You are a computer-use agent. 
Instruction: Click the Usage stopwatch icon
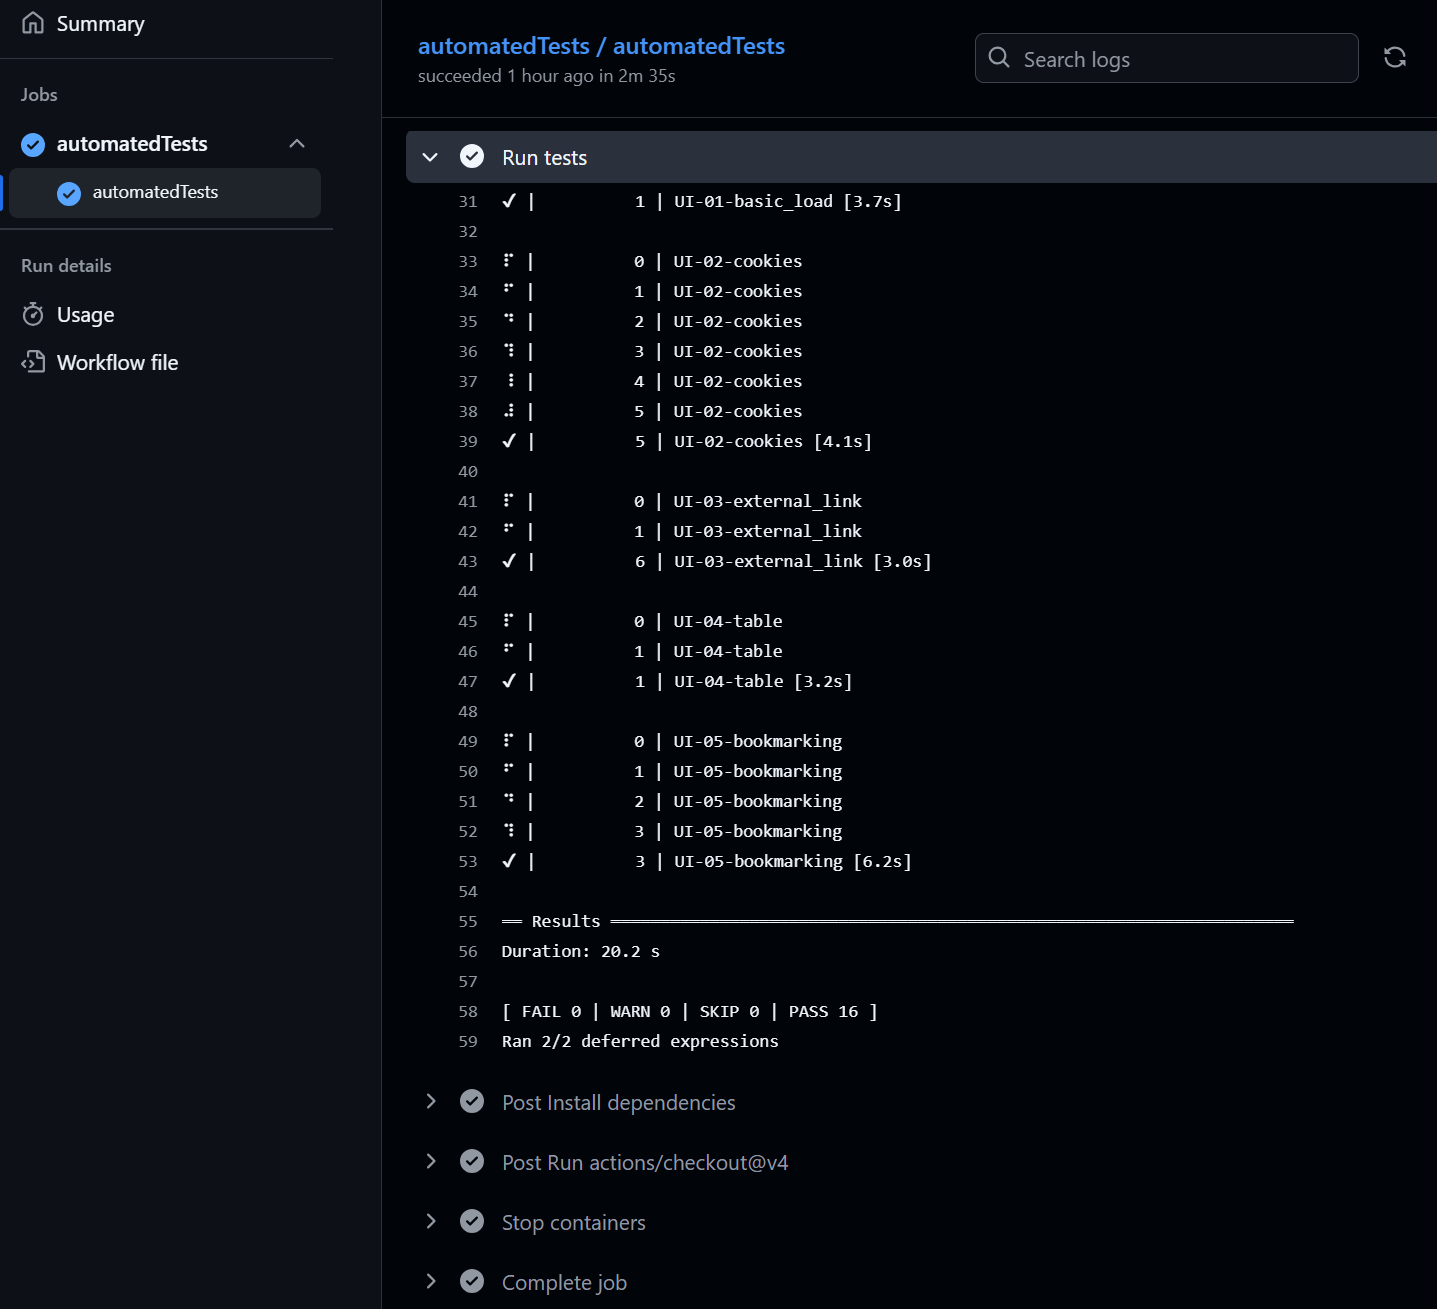tap(33, 314)
